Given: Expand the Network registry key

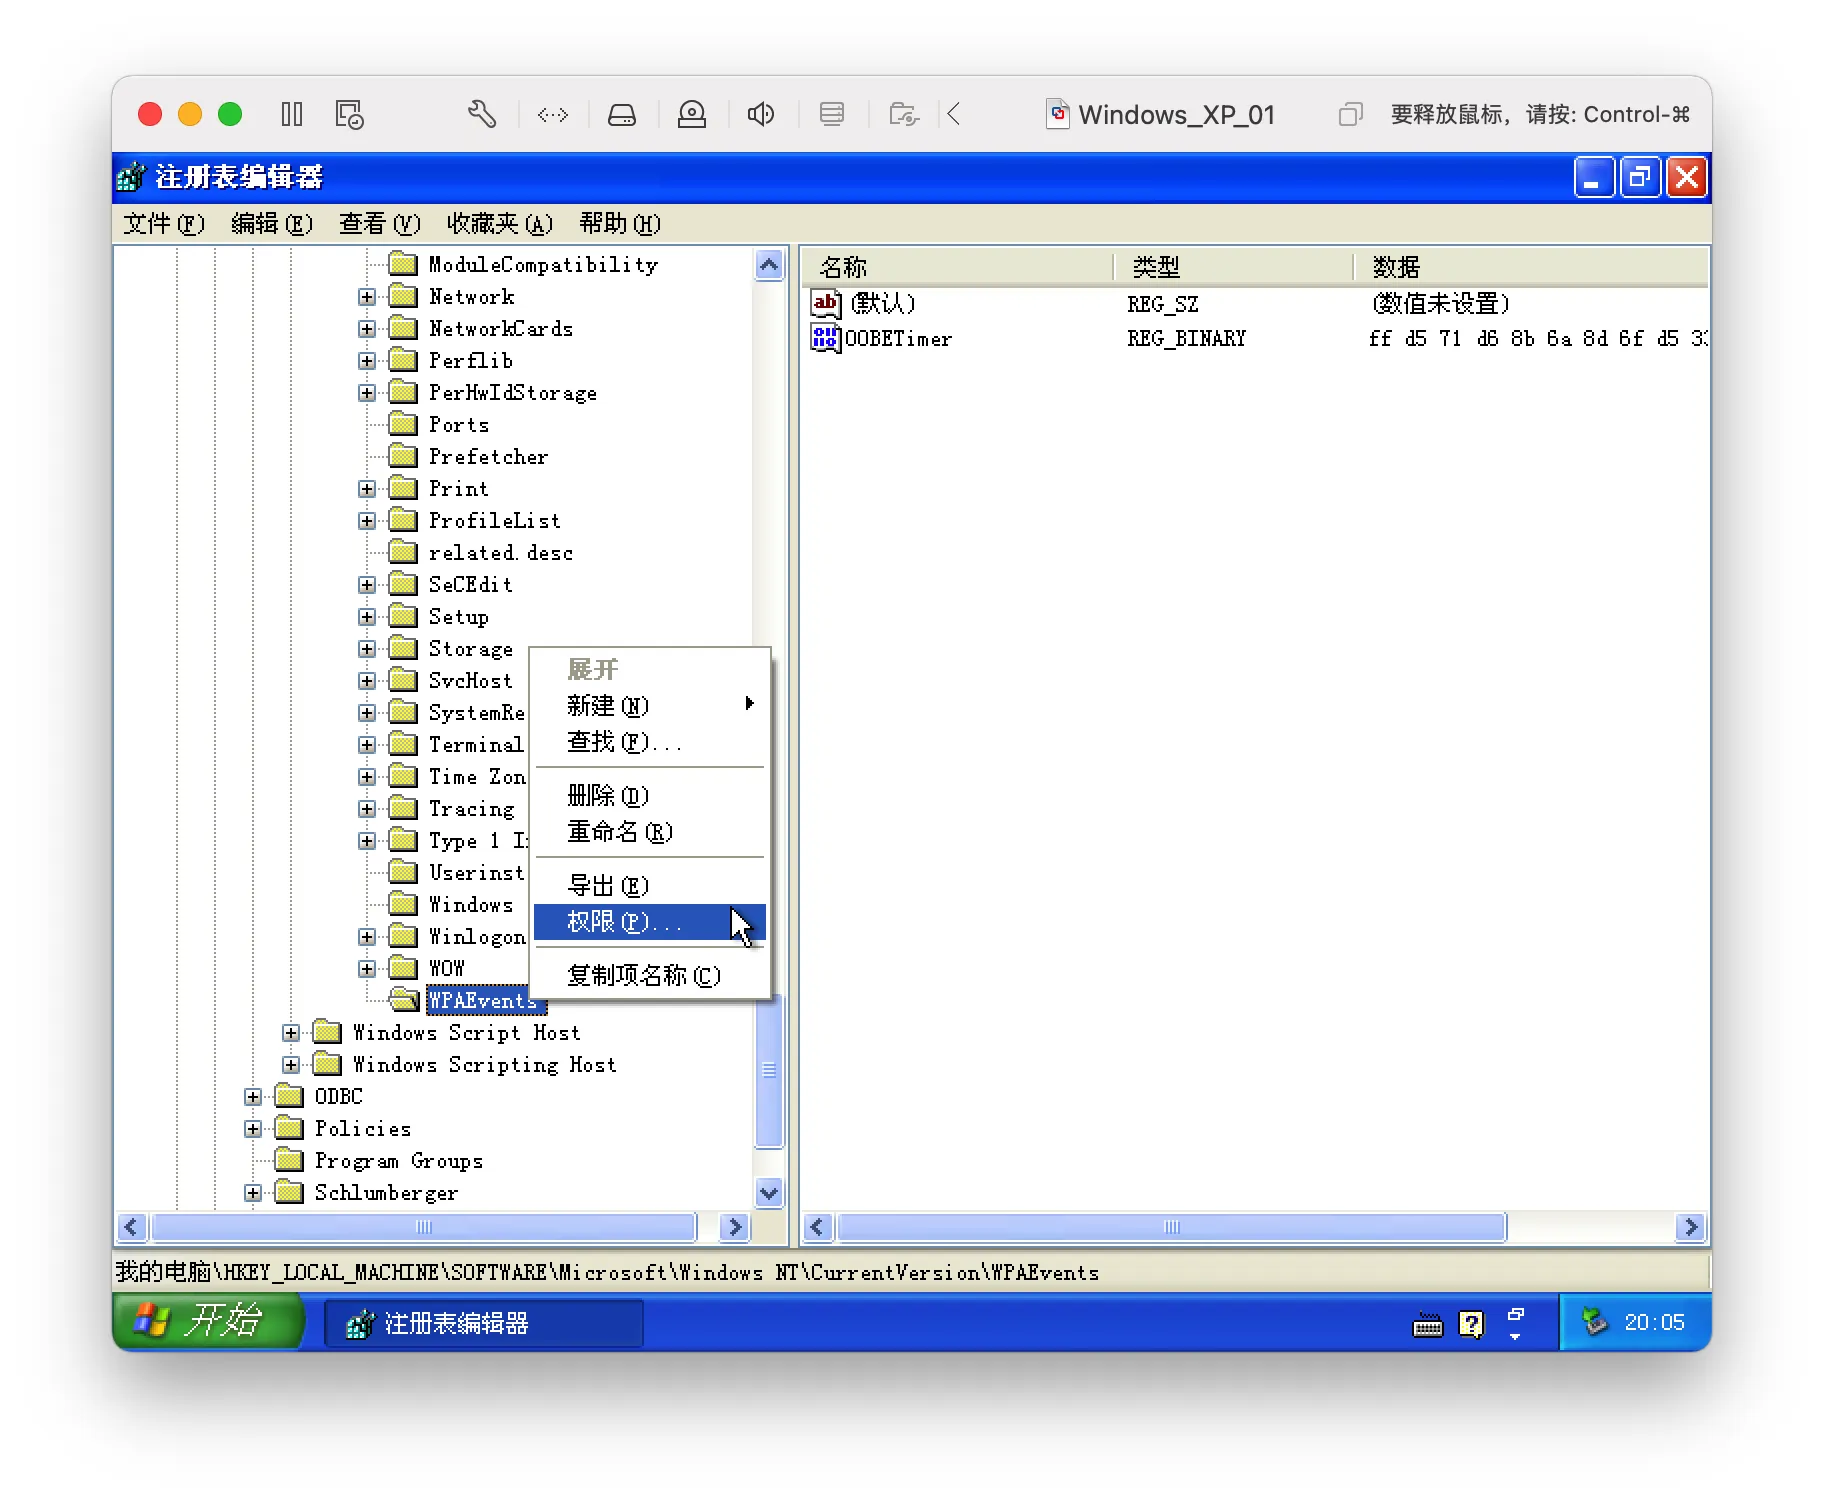Looking at the screenshot, I should click(367, 297).
